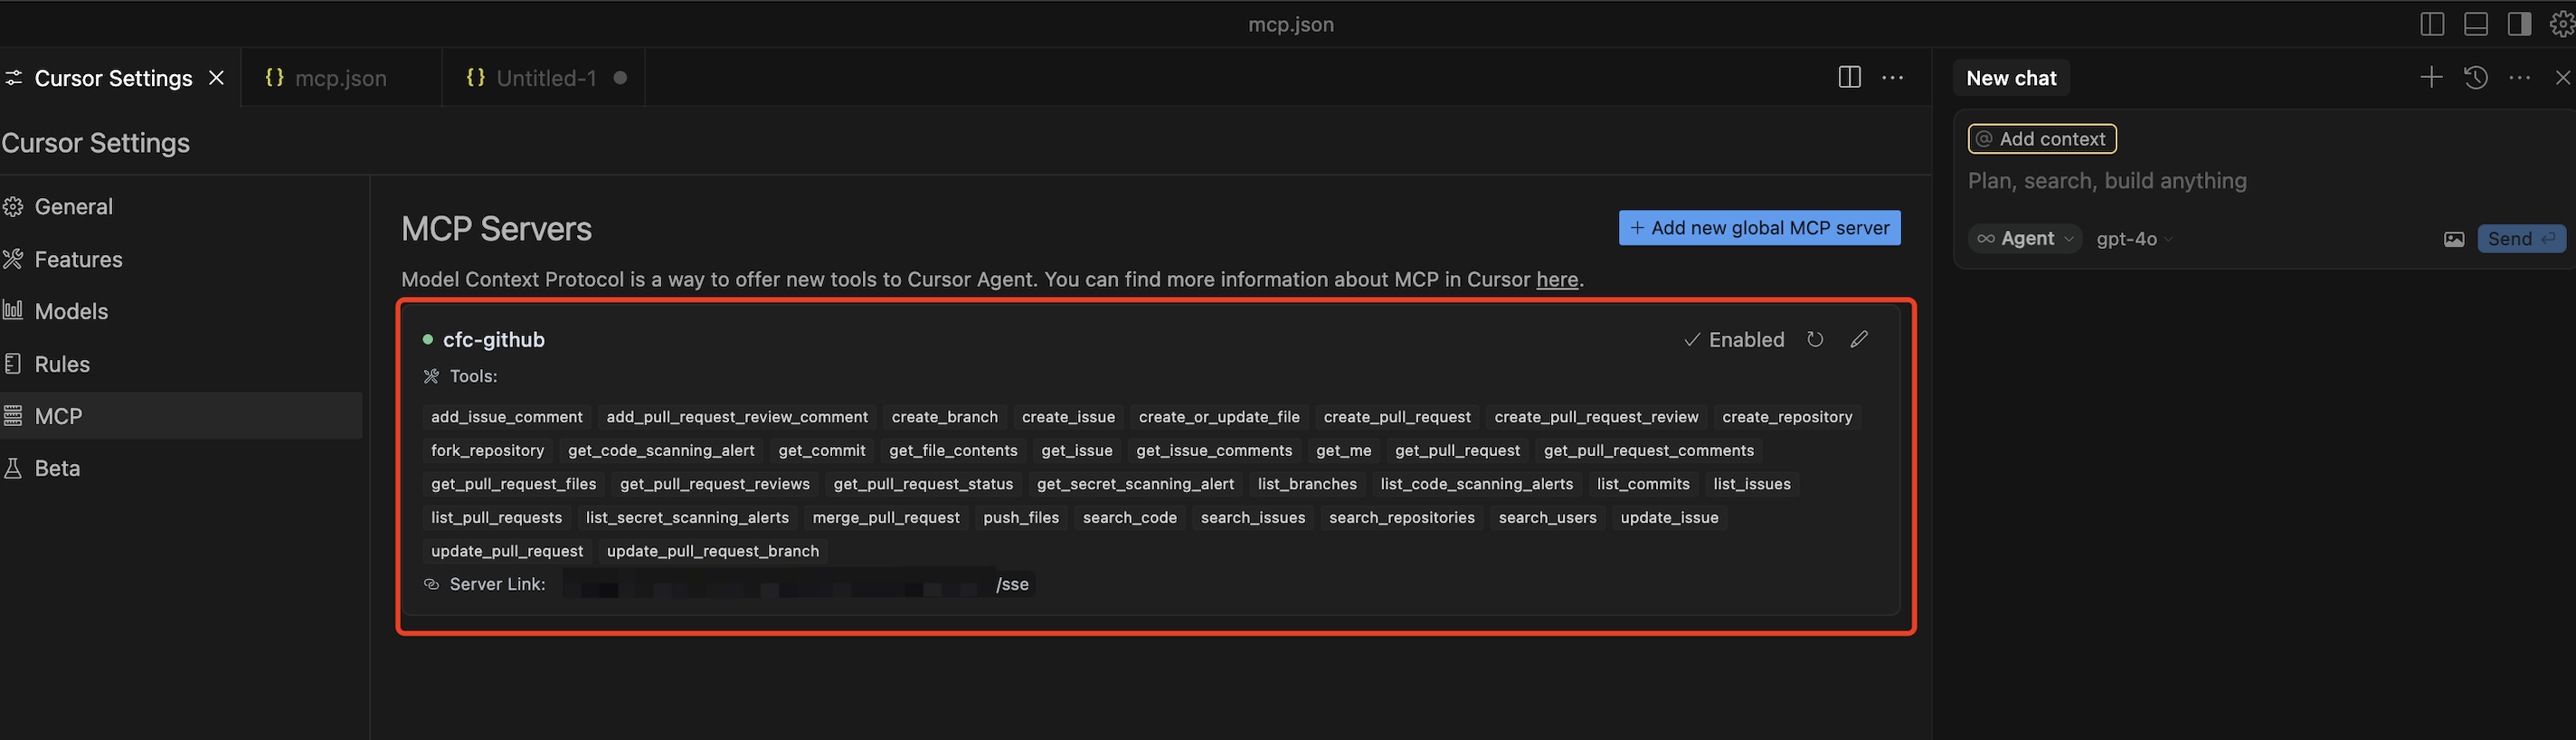Image resolution: width=2576 pixels, height=740 pixels.
Task: Switch to the mcp.json tab
Action: pyautogui.click(x=340, y=78)
